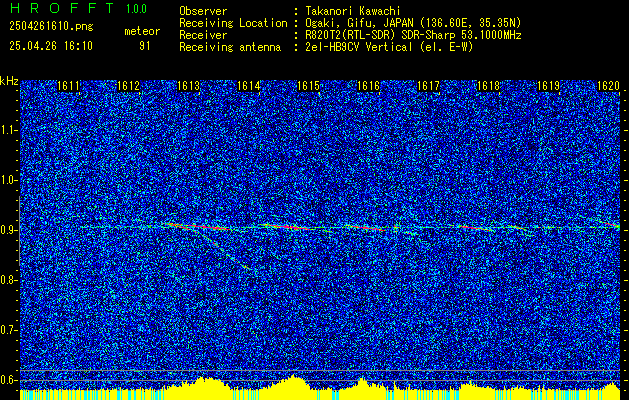Screen dimensions: 629x400
Task: Click the 0.8 frequency axis label
Action: [9, 280]
